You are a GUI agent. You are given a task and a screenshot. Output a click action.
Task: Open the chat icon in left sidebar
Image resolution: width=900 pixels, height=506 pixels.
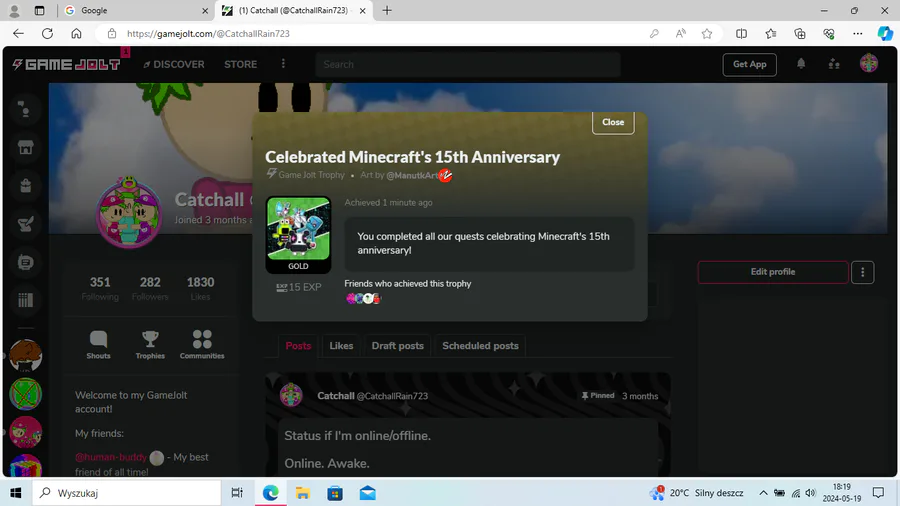coord(25,109)
